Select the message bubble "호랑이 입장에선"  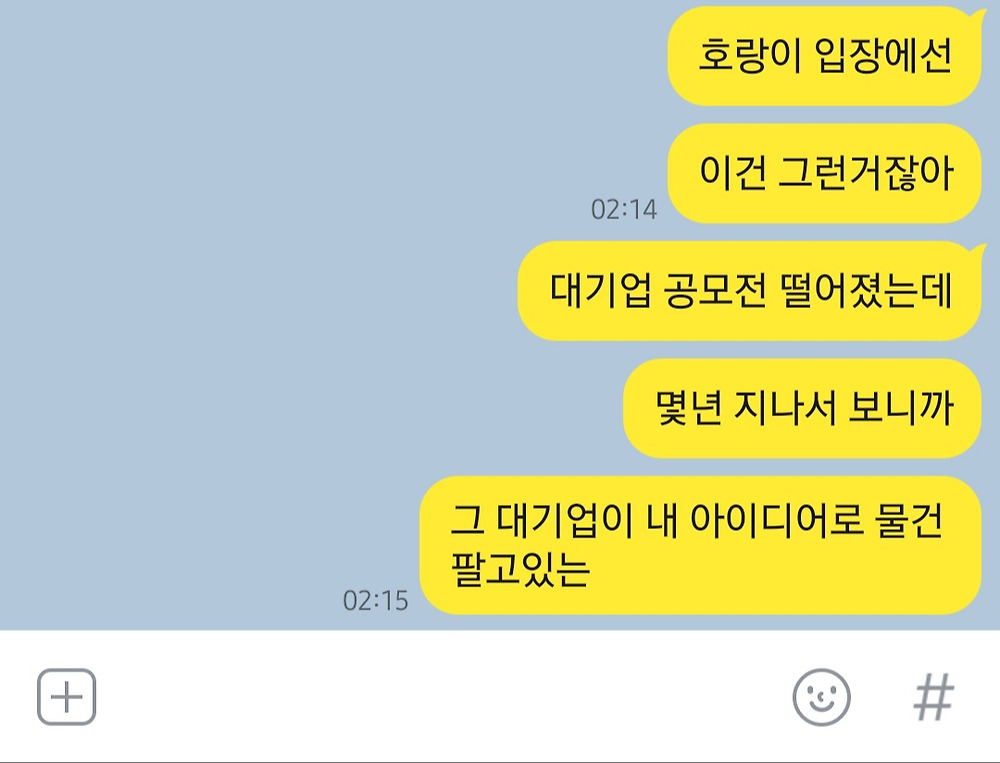[824, 56]
